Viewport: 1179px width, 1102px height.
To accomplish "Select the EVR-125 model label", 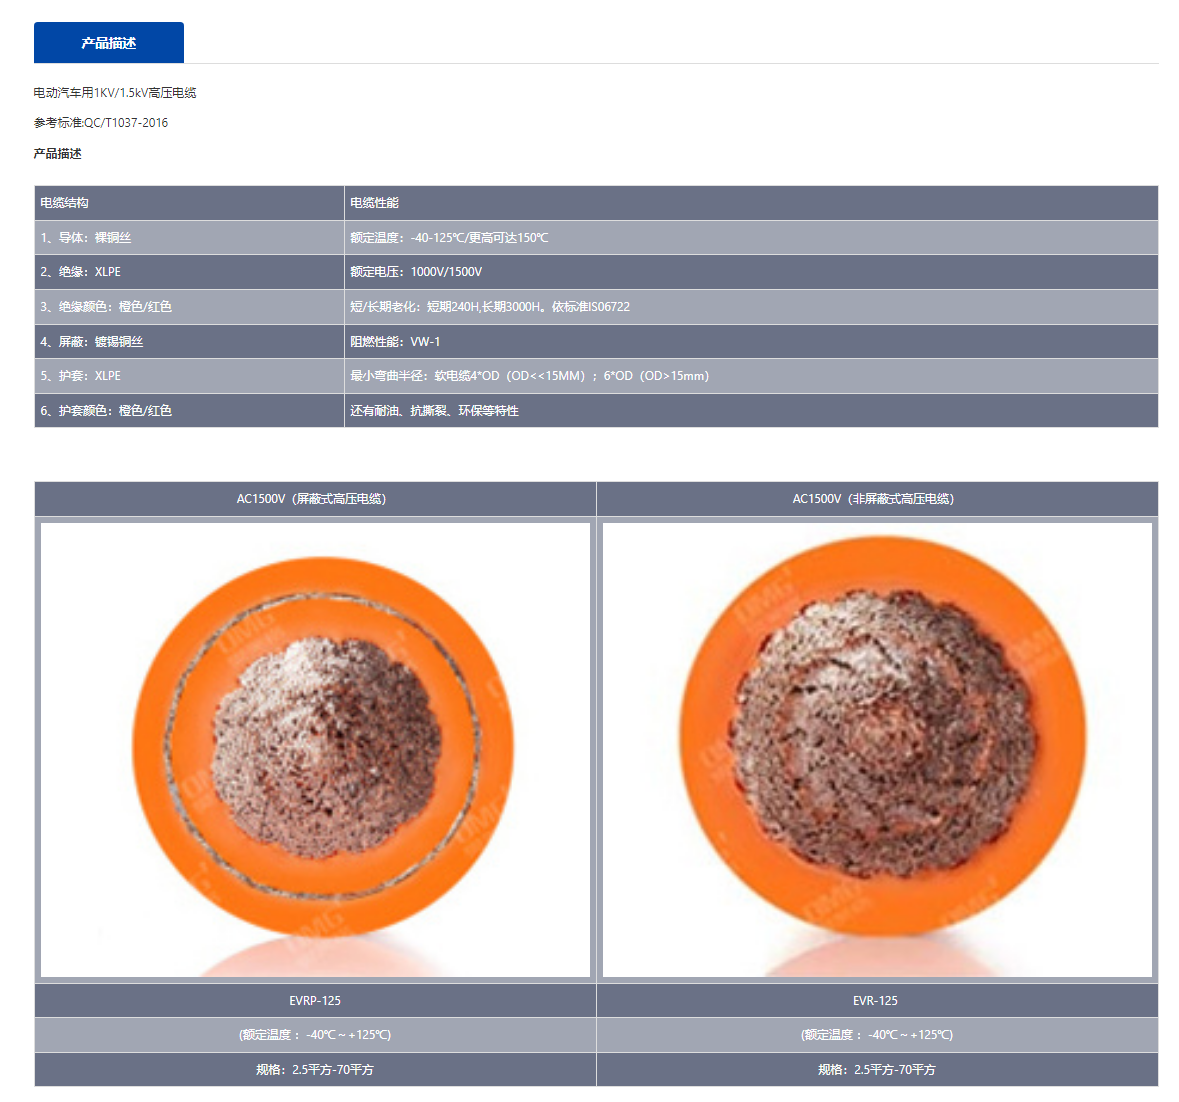I will click(x=877, y=1001).
